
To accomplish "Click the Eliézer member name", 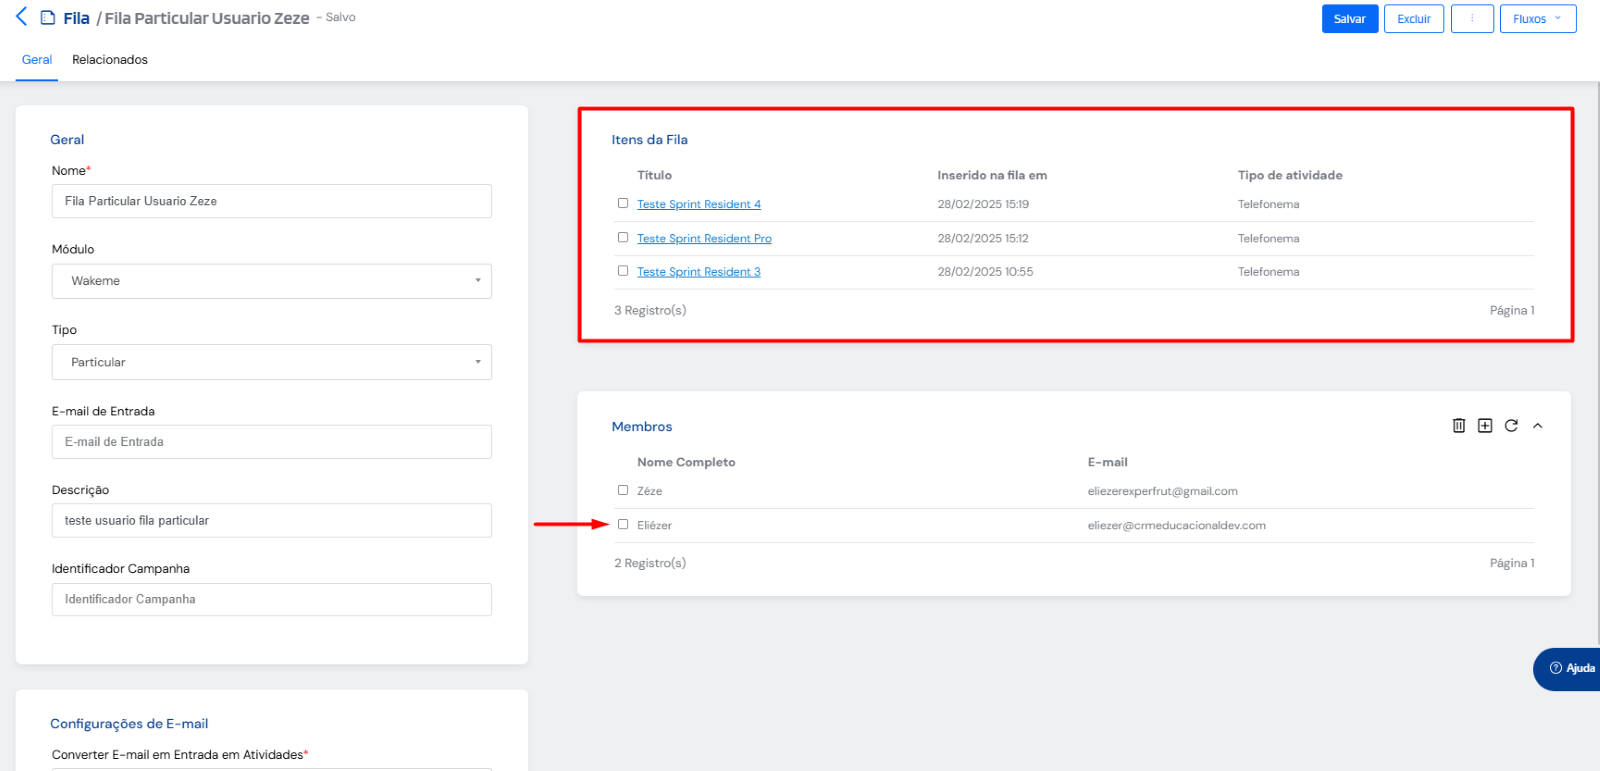I will pyautogui.click(x=655, y=525).
